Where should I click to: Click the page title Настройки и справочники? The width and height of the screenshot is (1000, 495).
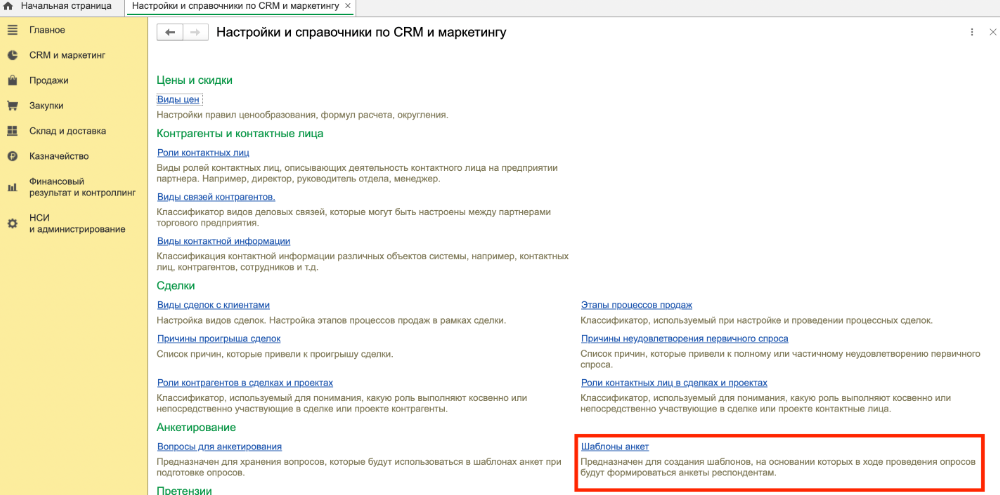362,32
